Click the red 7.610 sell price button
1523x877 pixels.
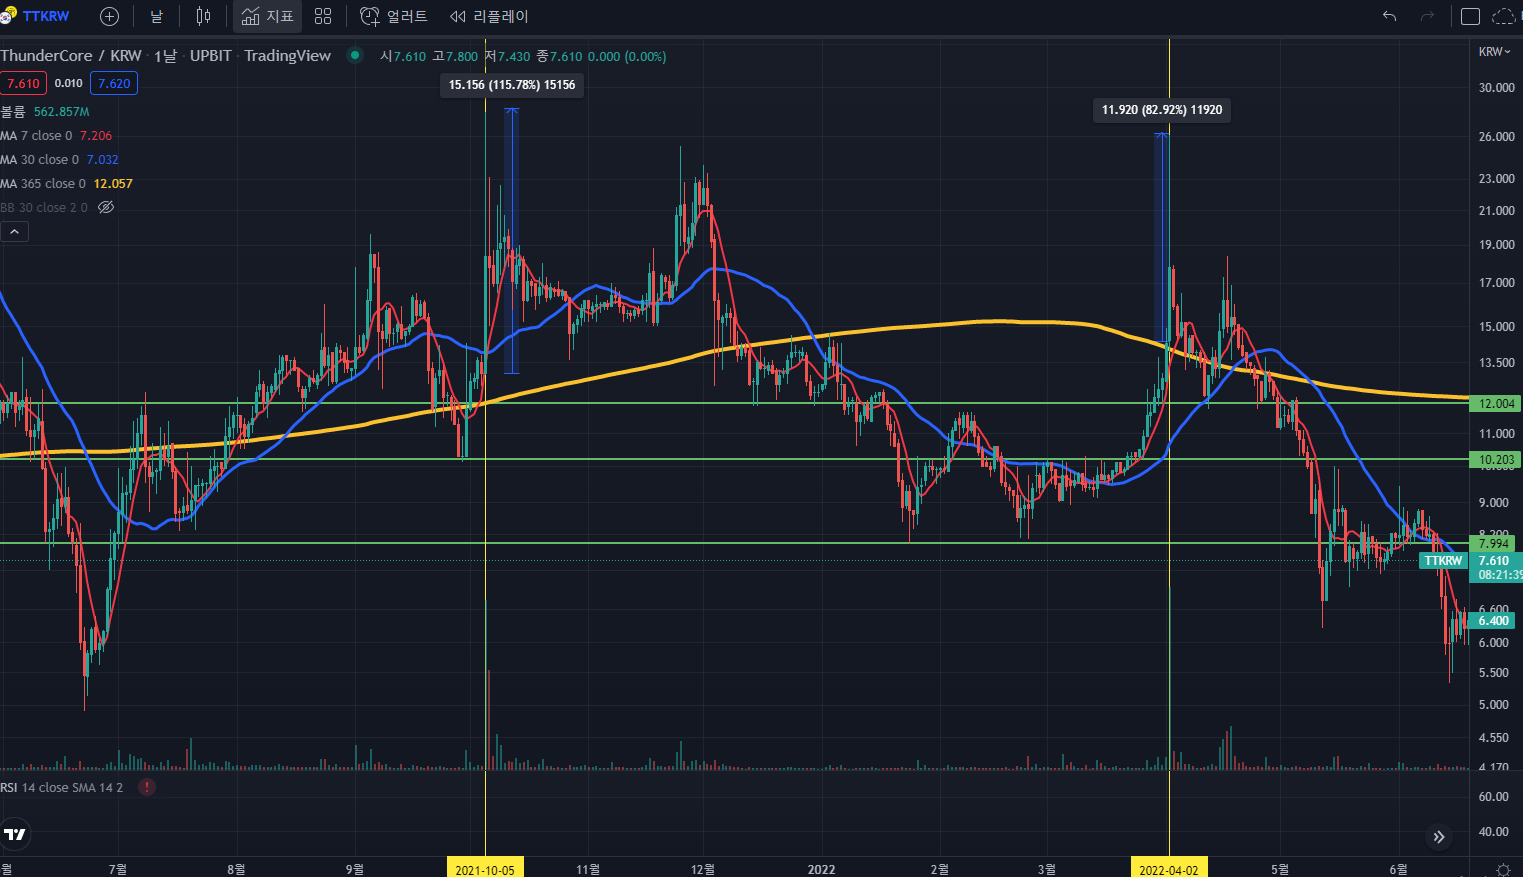click(x=23, y=84)
